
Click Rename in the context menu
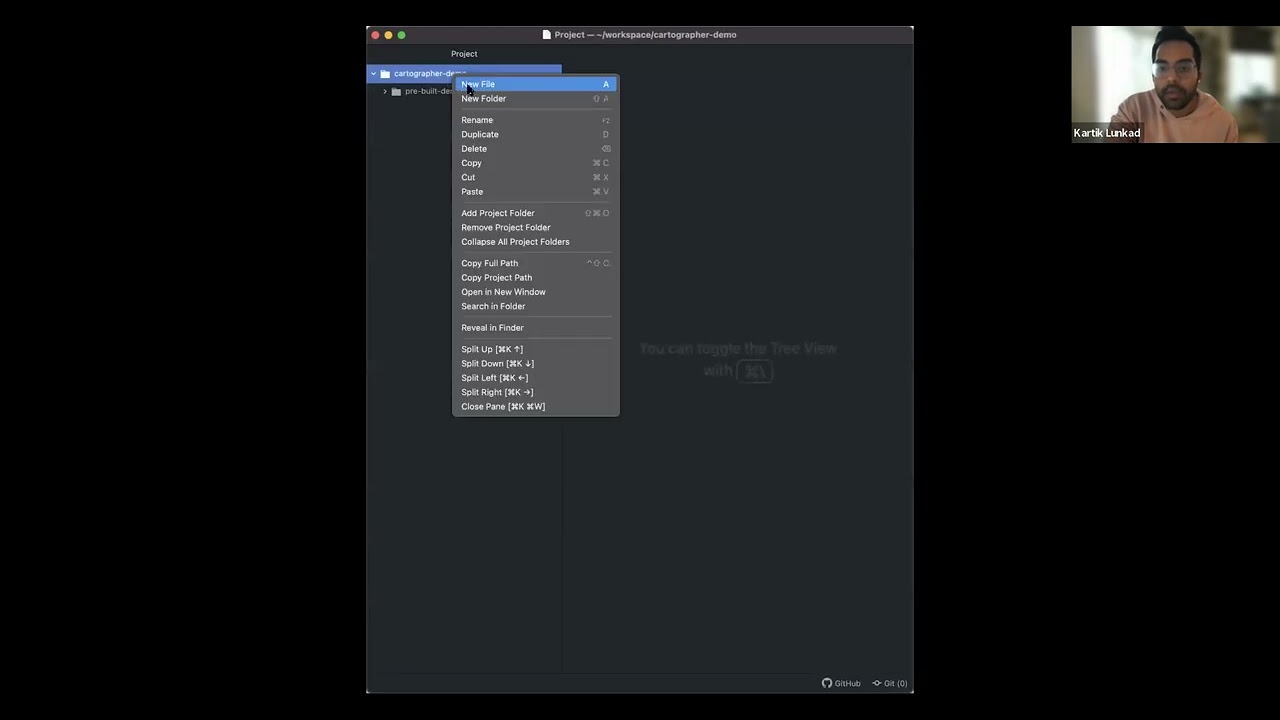tap(536, 120)
